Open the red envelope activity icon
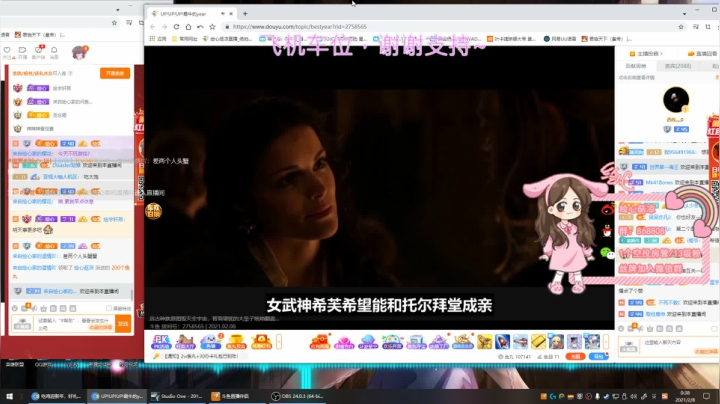Screen dimensions: 720x404 [x=261, y=342]
